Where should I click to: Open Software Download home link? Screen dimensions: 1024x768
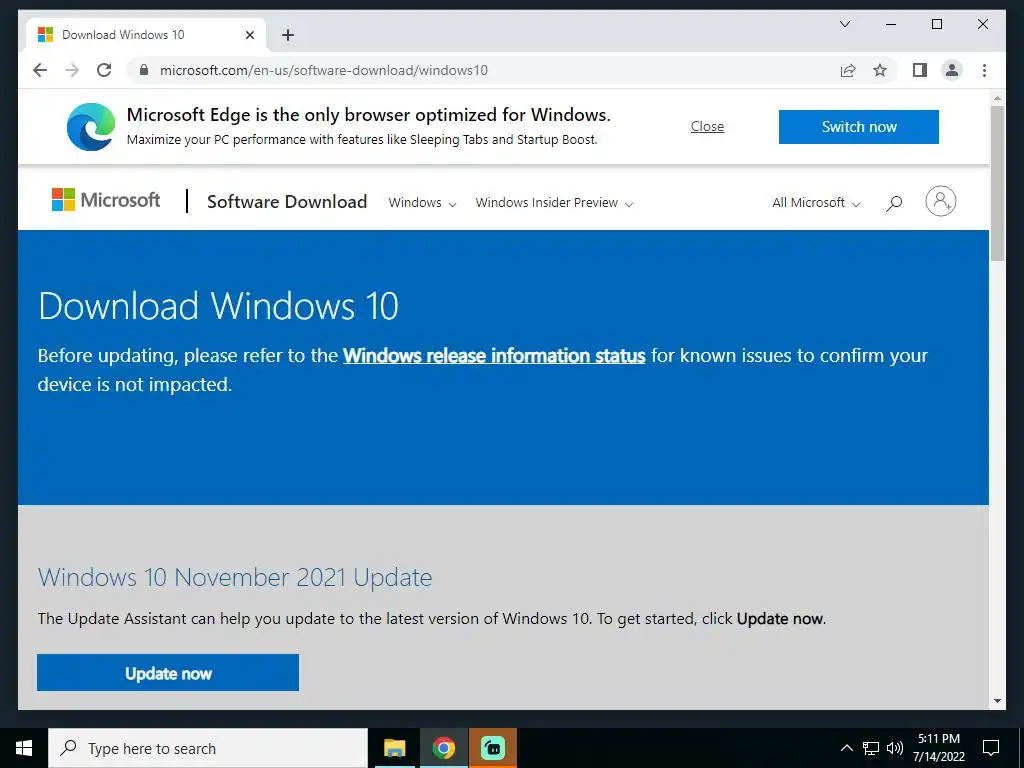287,202
